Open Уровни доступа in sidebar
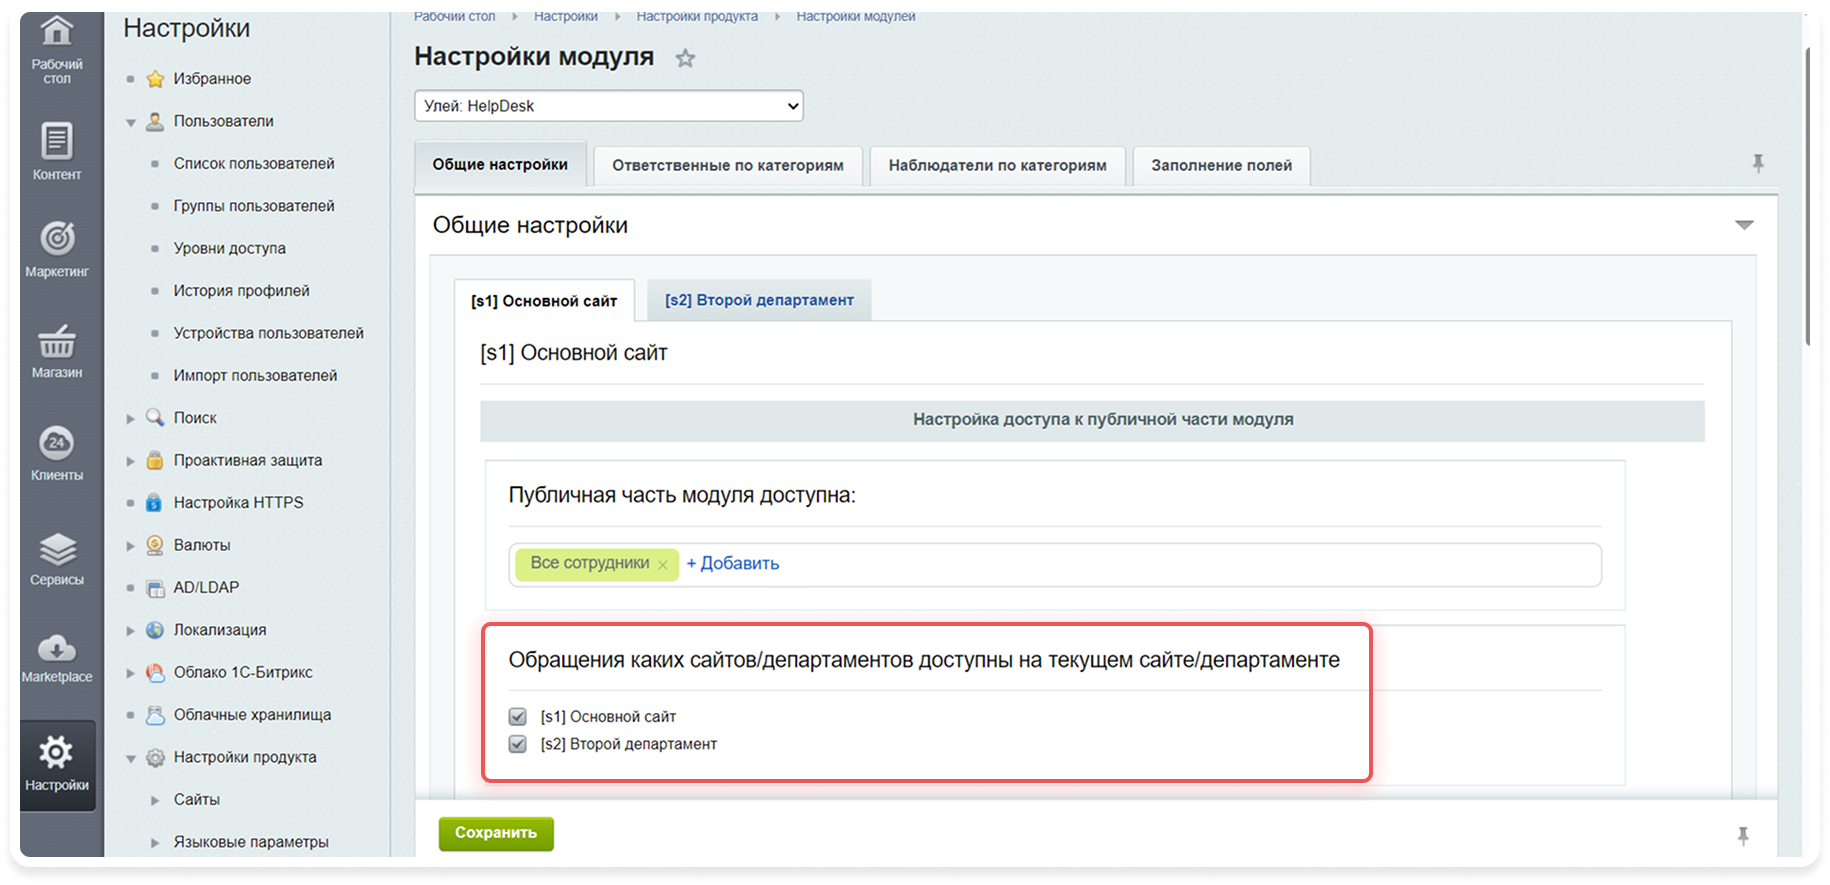1830x885 pixels. pyautogui.click(x=230, y=249)
